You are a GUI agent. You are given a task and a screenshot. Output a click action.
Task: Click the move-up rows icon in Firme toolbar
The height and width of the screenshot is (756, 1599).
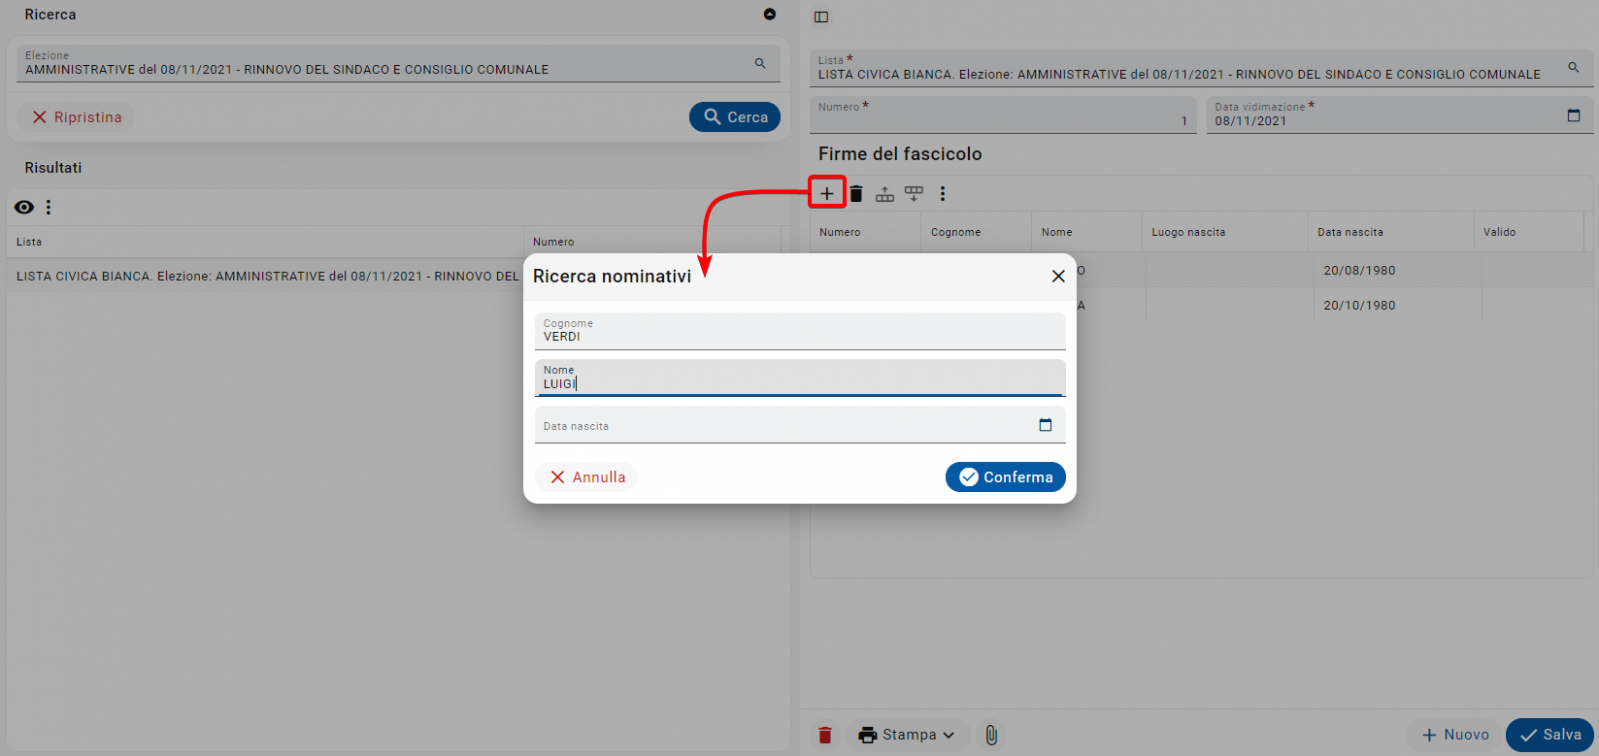coord(885,194)
